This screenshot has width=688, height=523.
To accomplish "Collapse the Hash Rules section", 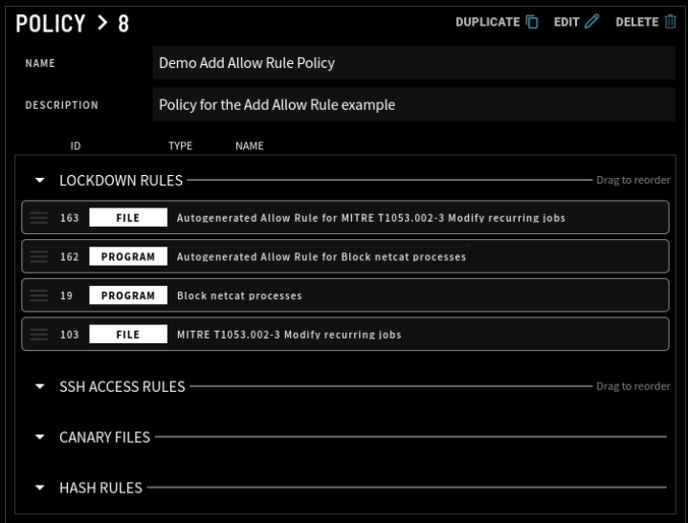I will click(40, 487).
